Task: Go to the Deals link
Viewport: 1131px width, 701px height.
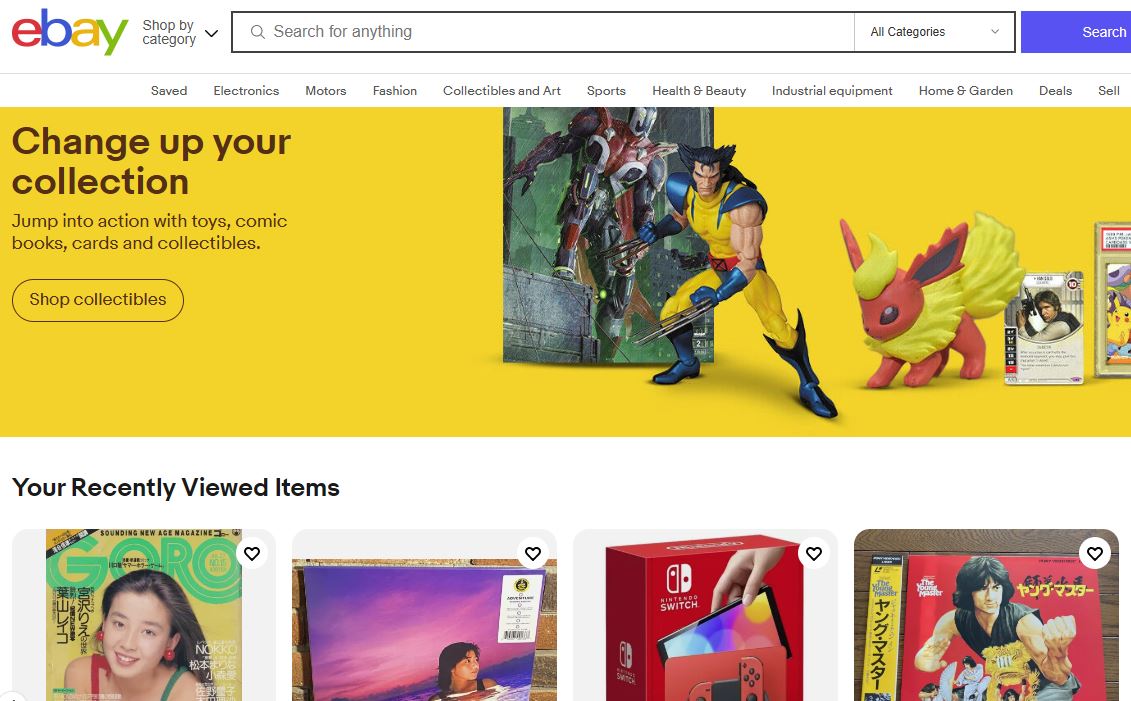Action: (x=1055, y=91)
